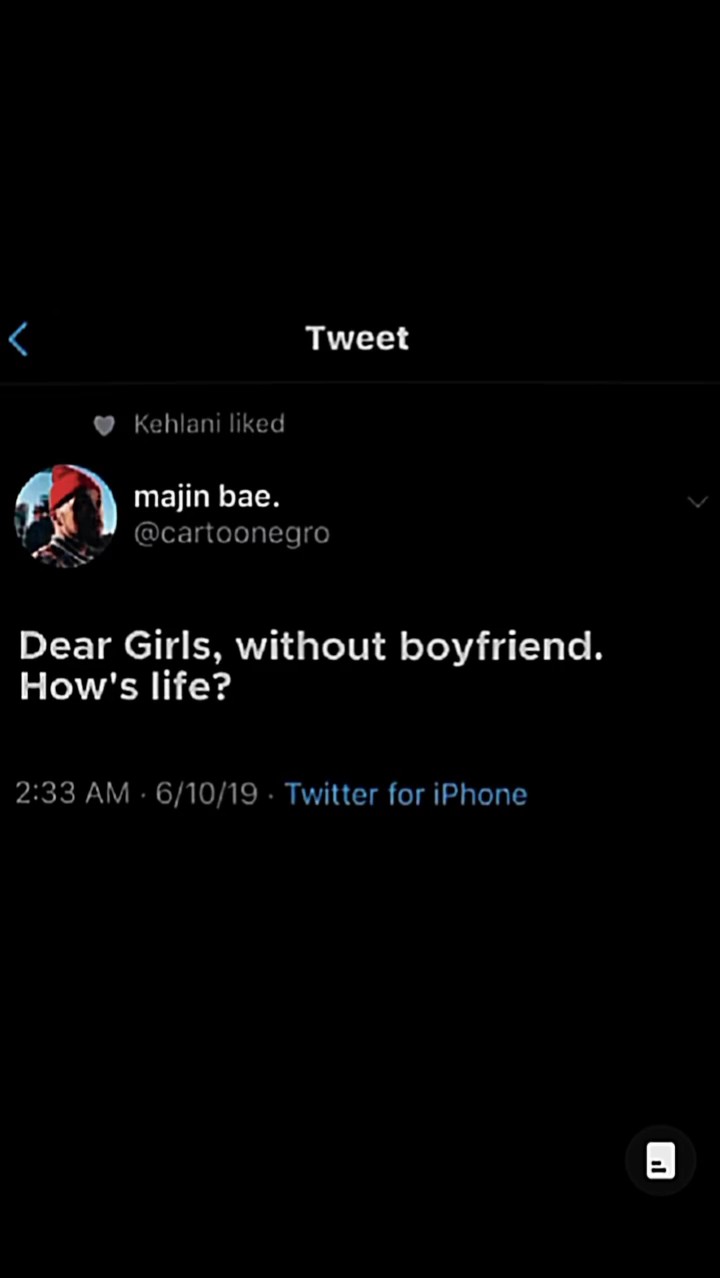Click the word iPhone in source link
This screenshot has width=720, height=1278.
click(480, 794)
